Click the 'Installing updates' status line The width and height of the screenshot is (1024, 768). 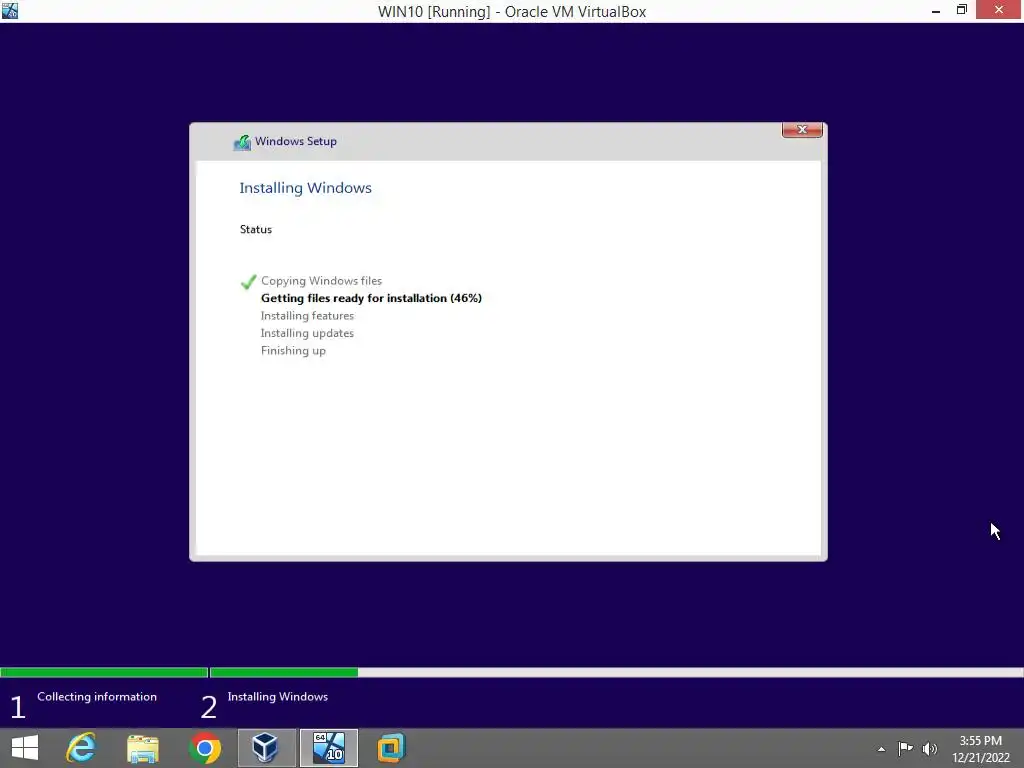(x=307, y=333)
